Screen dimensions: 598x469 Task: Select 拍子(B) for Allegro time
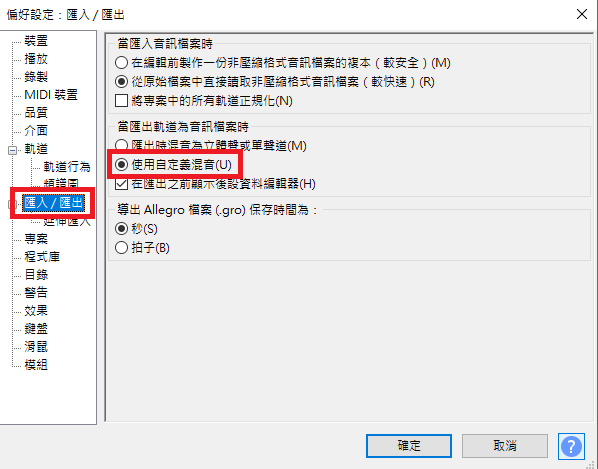(121, 248)
